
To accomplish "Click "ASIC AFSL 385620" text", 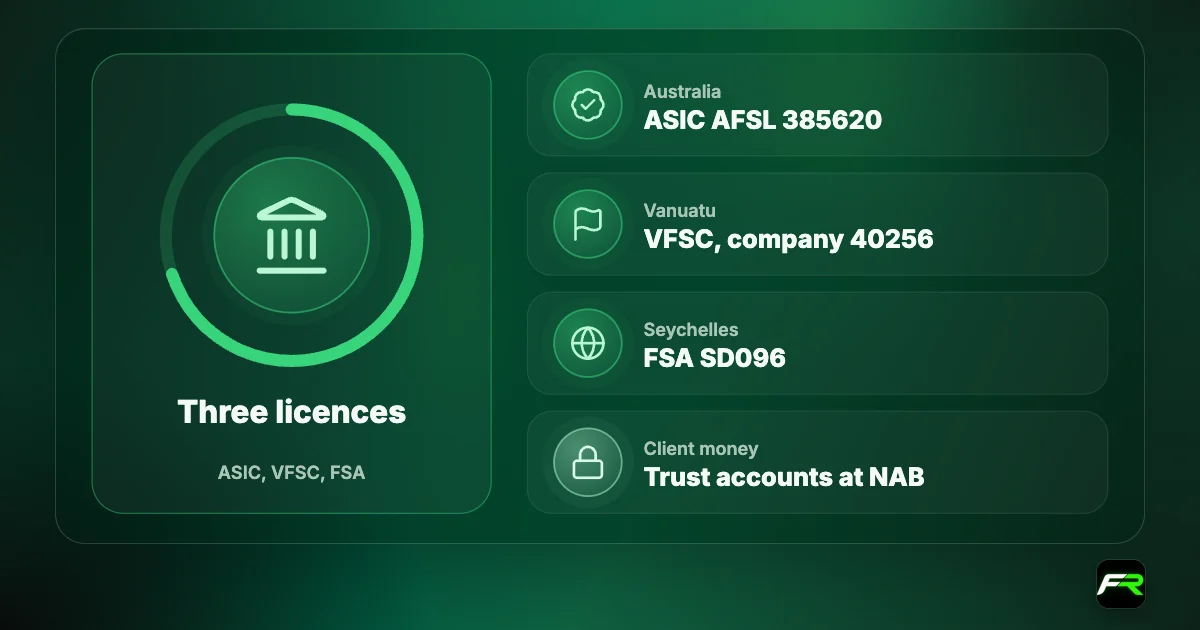I will [763, 121].
